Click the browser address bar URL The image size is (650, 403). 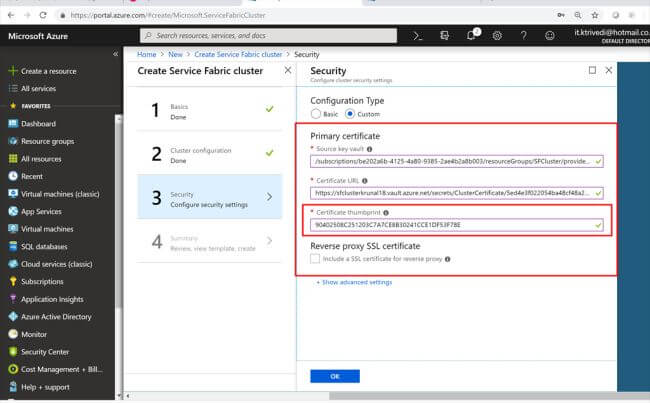tap(168, 15)
